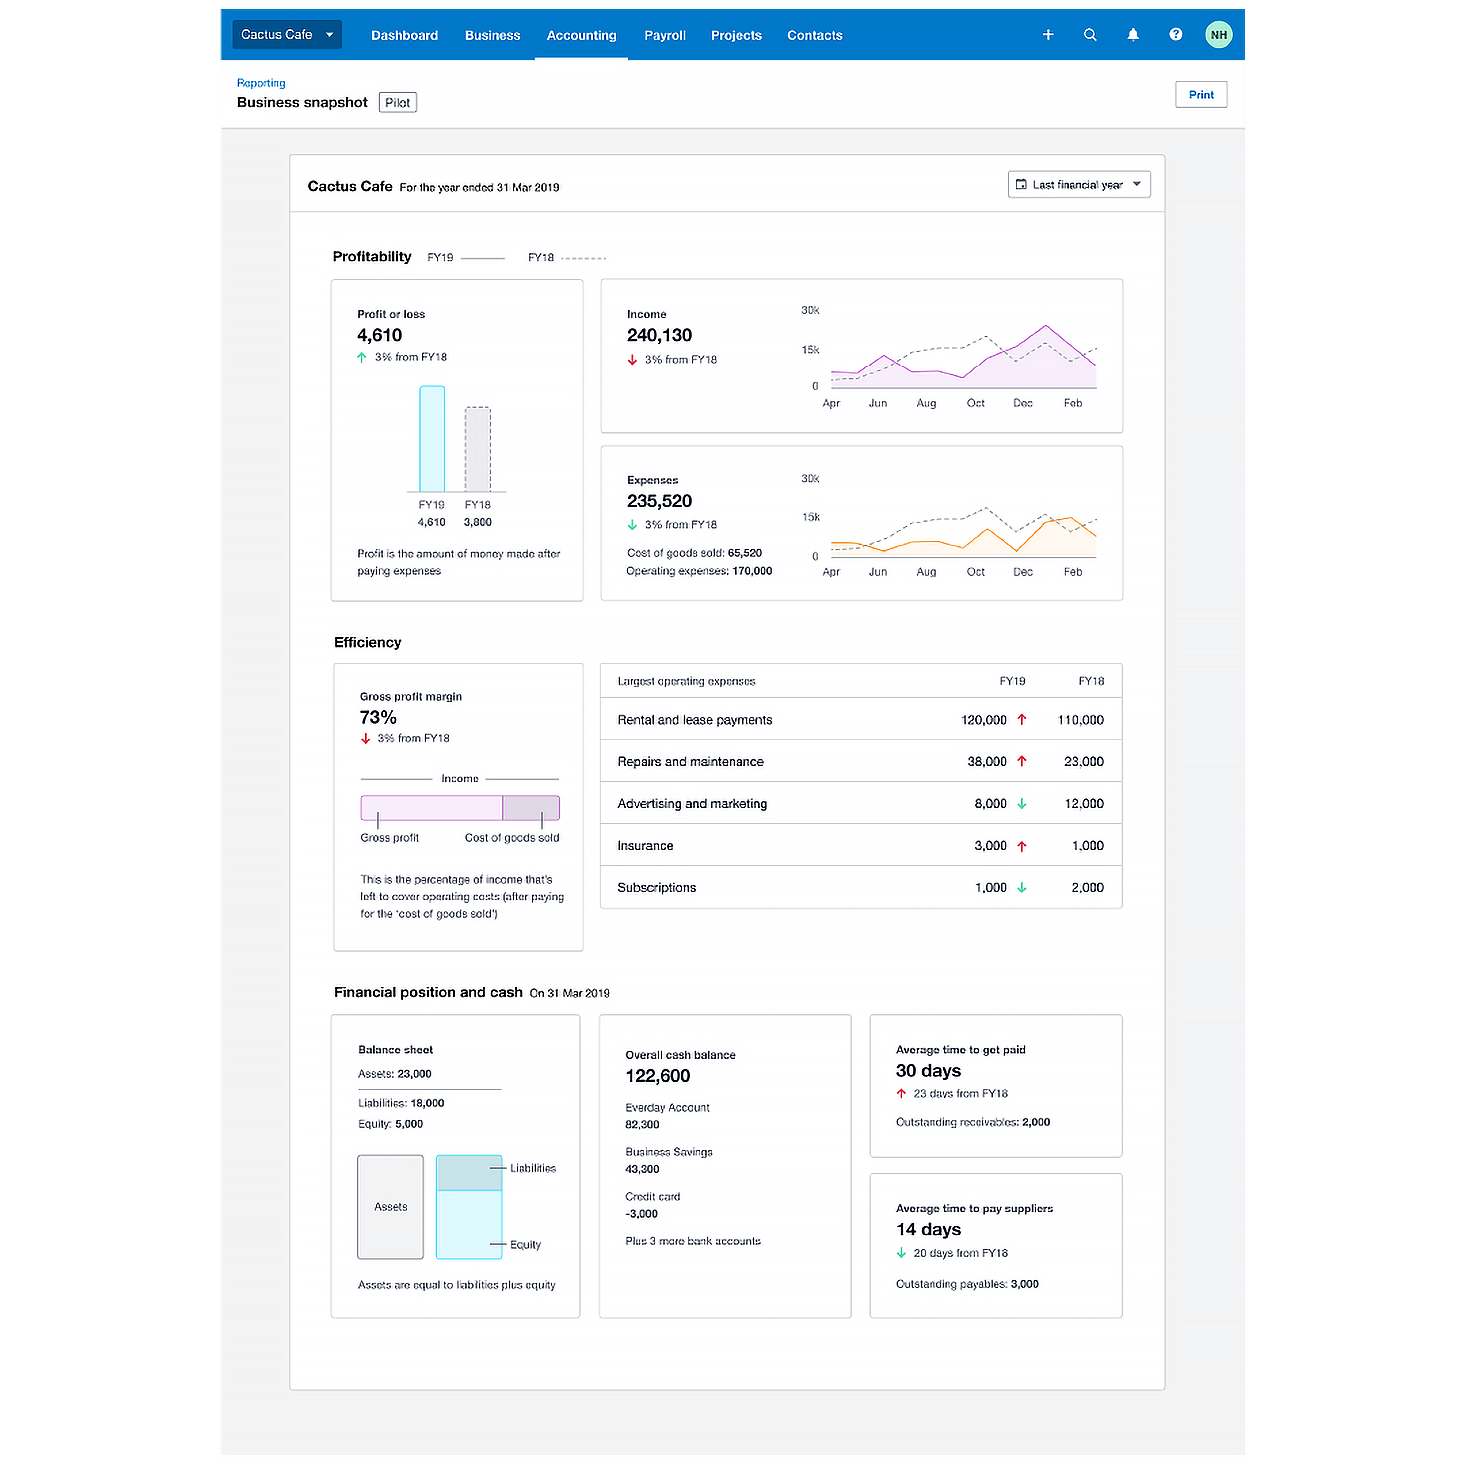The width and height of the screenshot is (1465, 1464).
Task: Click the Pilot badge
Action: pyautogui.click(x=397, y=101)
